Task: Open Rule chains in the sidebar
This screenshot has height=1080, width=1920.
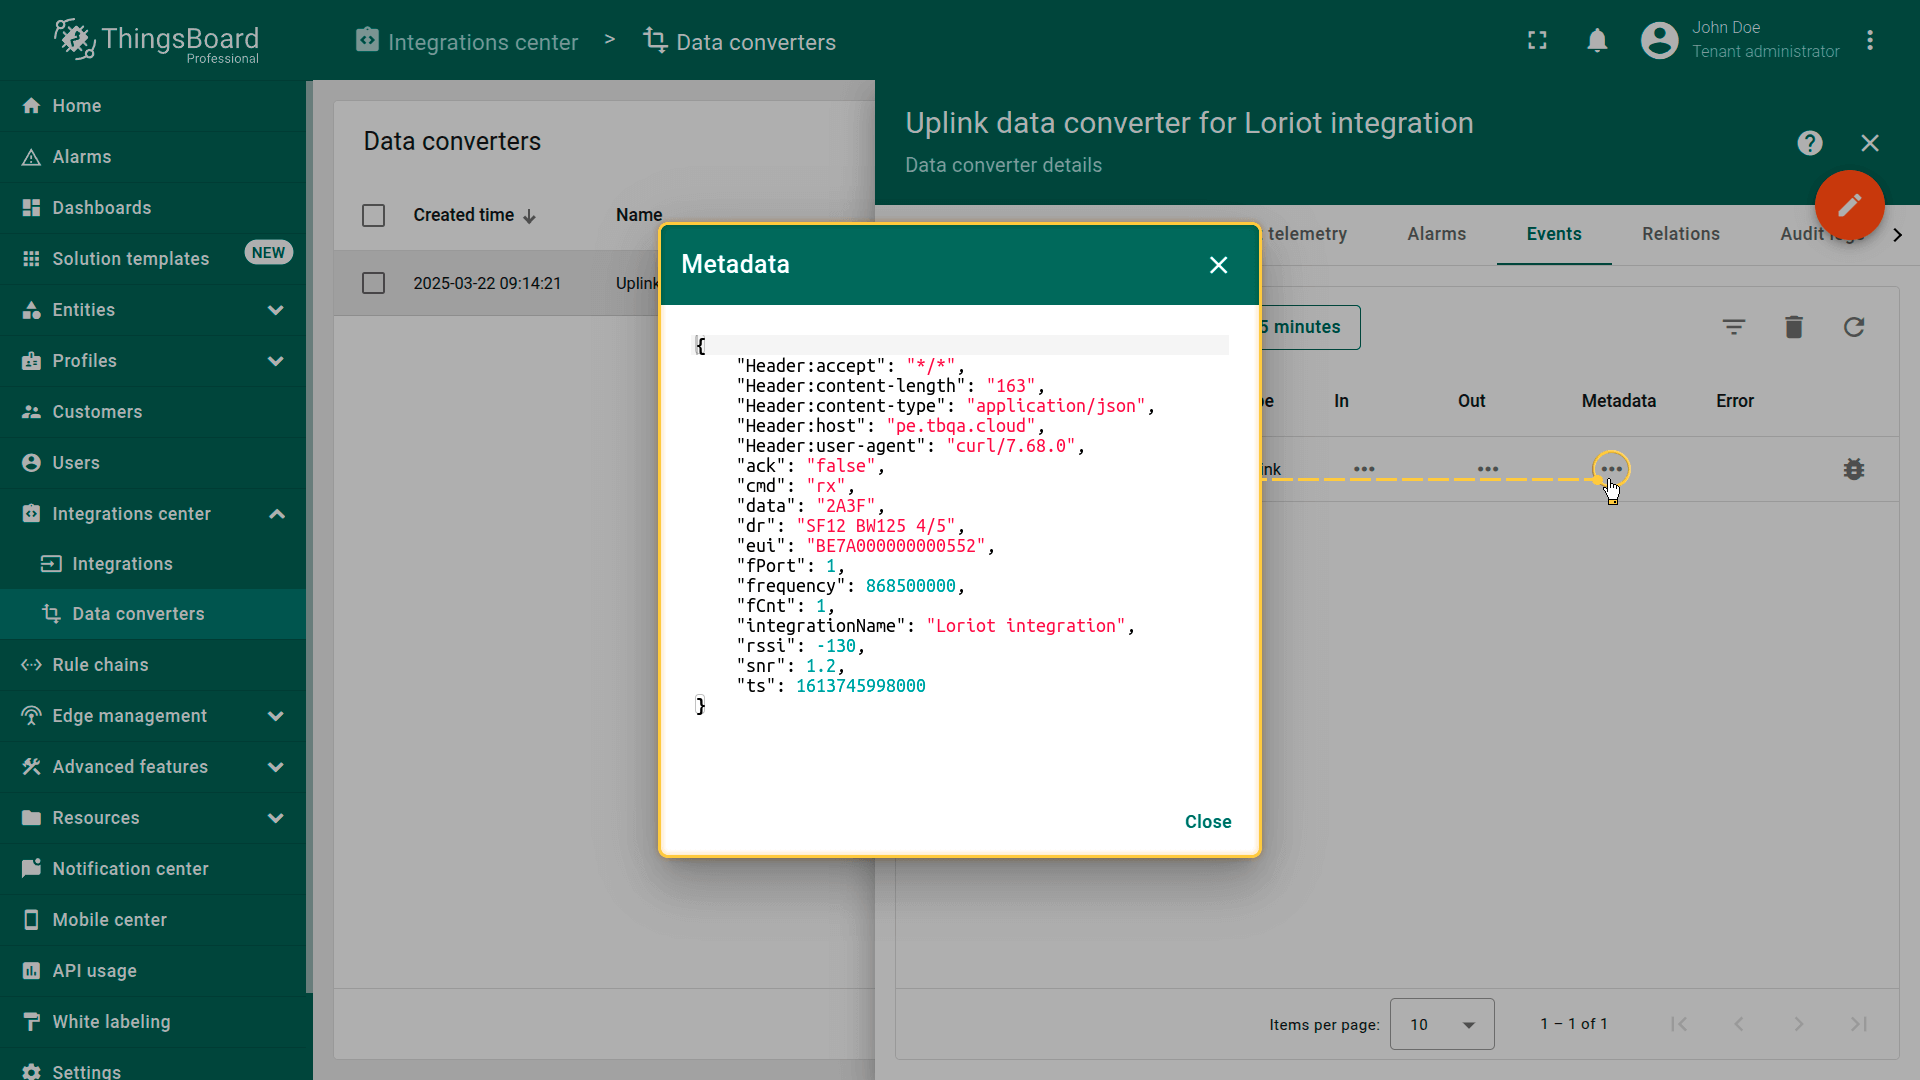Action: [100, 665]
